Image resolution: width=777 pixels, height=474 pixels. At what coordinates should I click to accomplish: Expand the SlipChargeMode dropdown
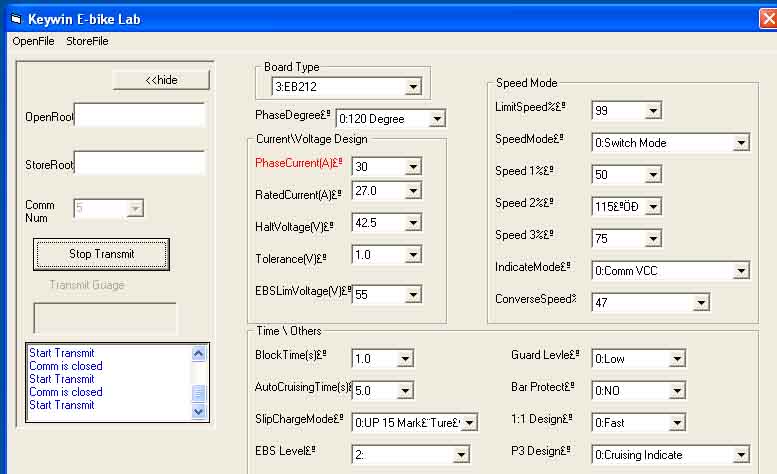click(469, 423)
